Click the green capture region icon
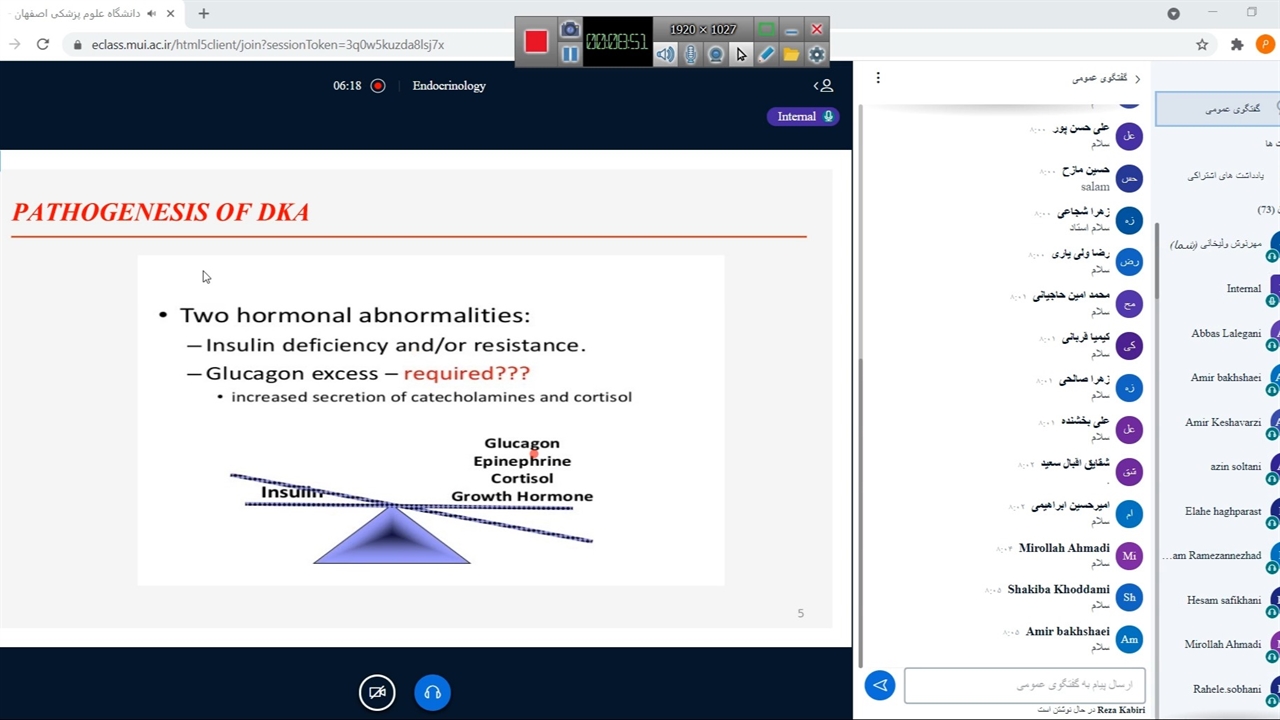The height and width of the screenshot is (720, 1280). [x=766, y=30]
